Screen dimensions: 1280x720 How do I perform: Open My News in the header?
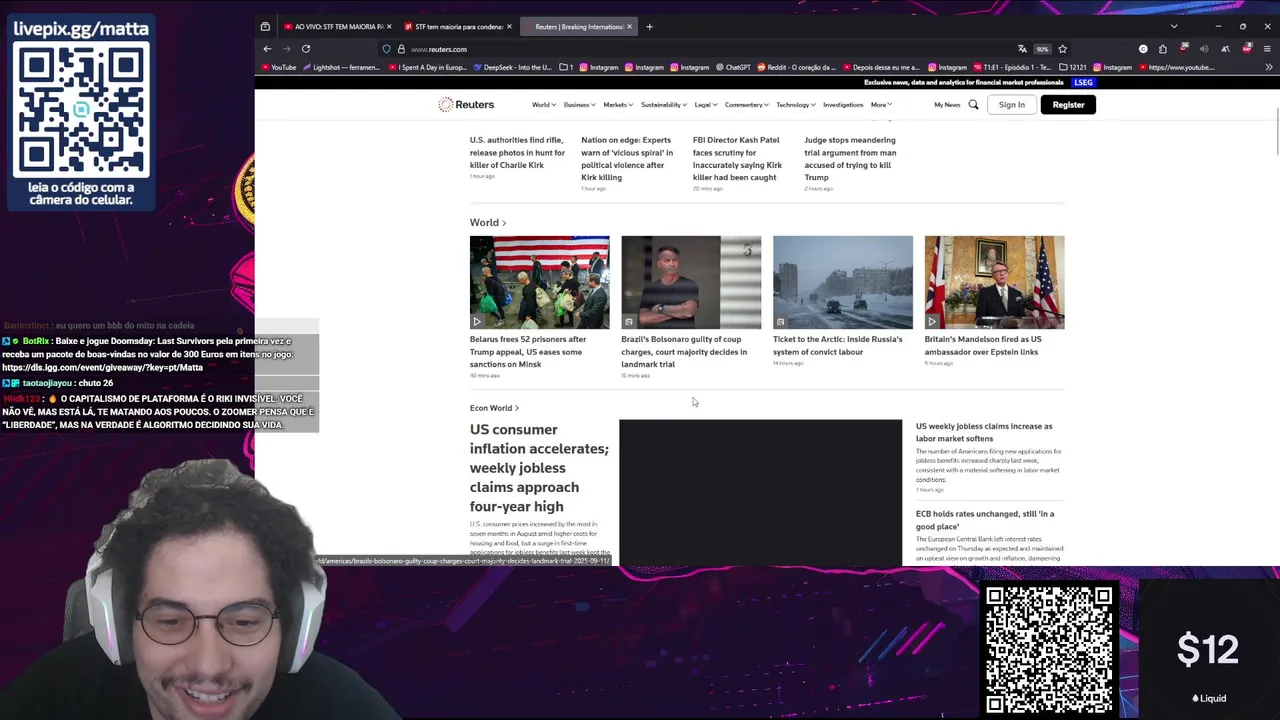(947, 104)
